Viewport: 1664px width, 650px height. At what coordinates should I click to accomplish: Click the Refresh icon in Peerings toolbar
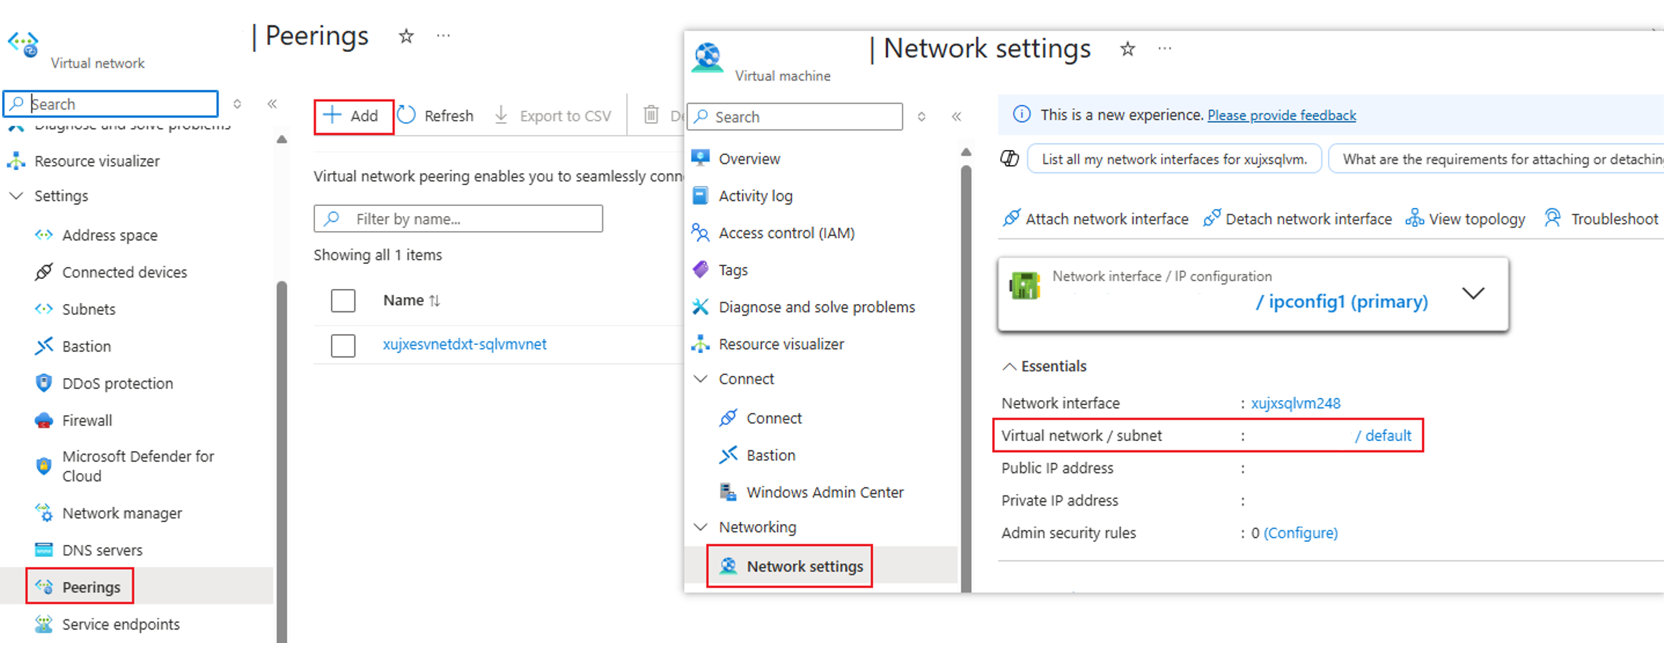407,115
